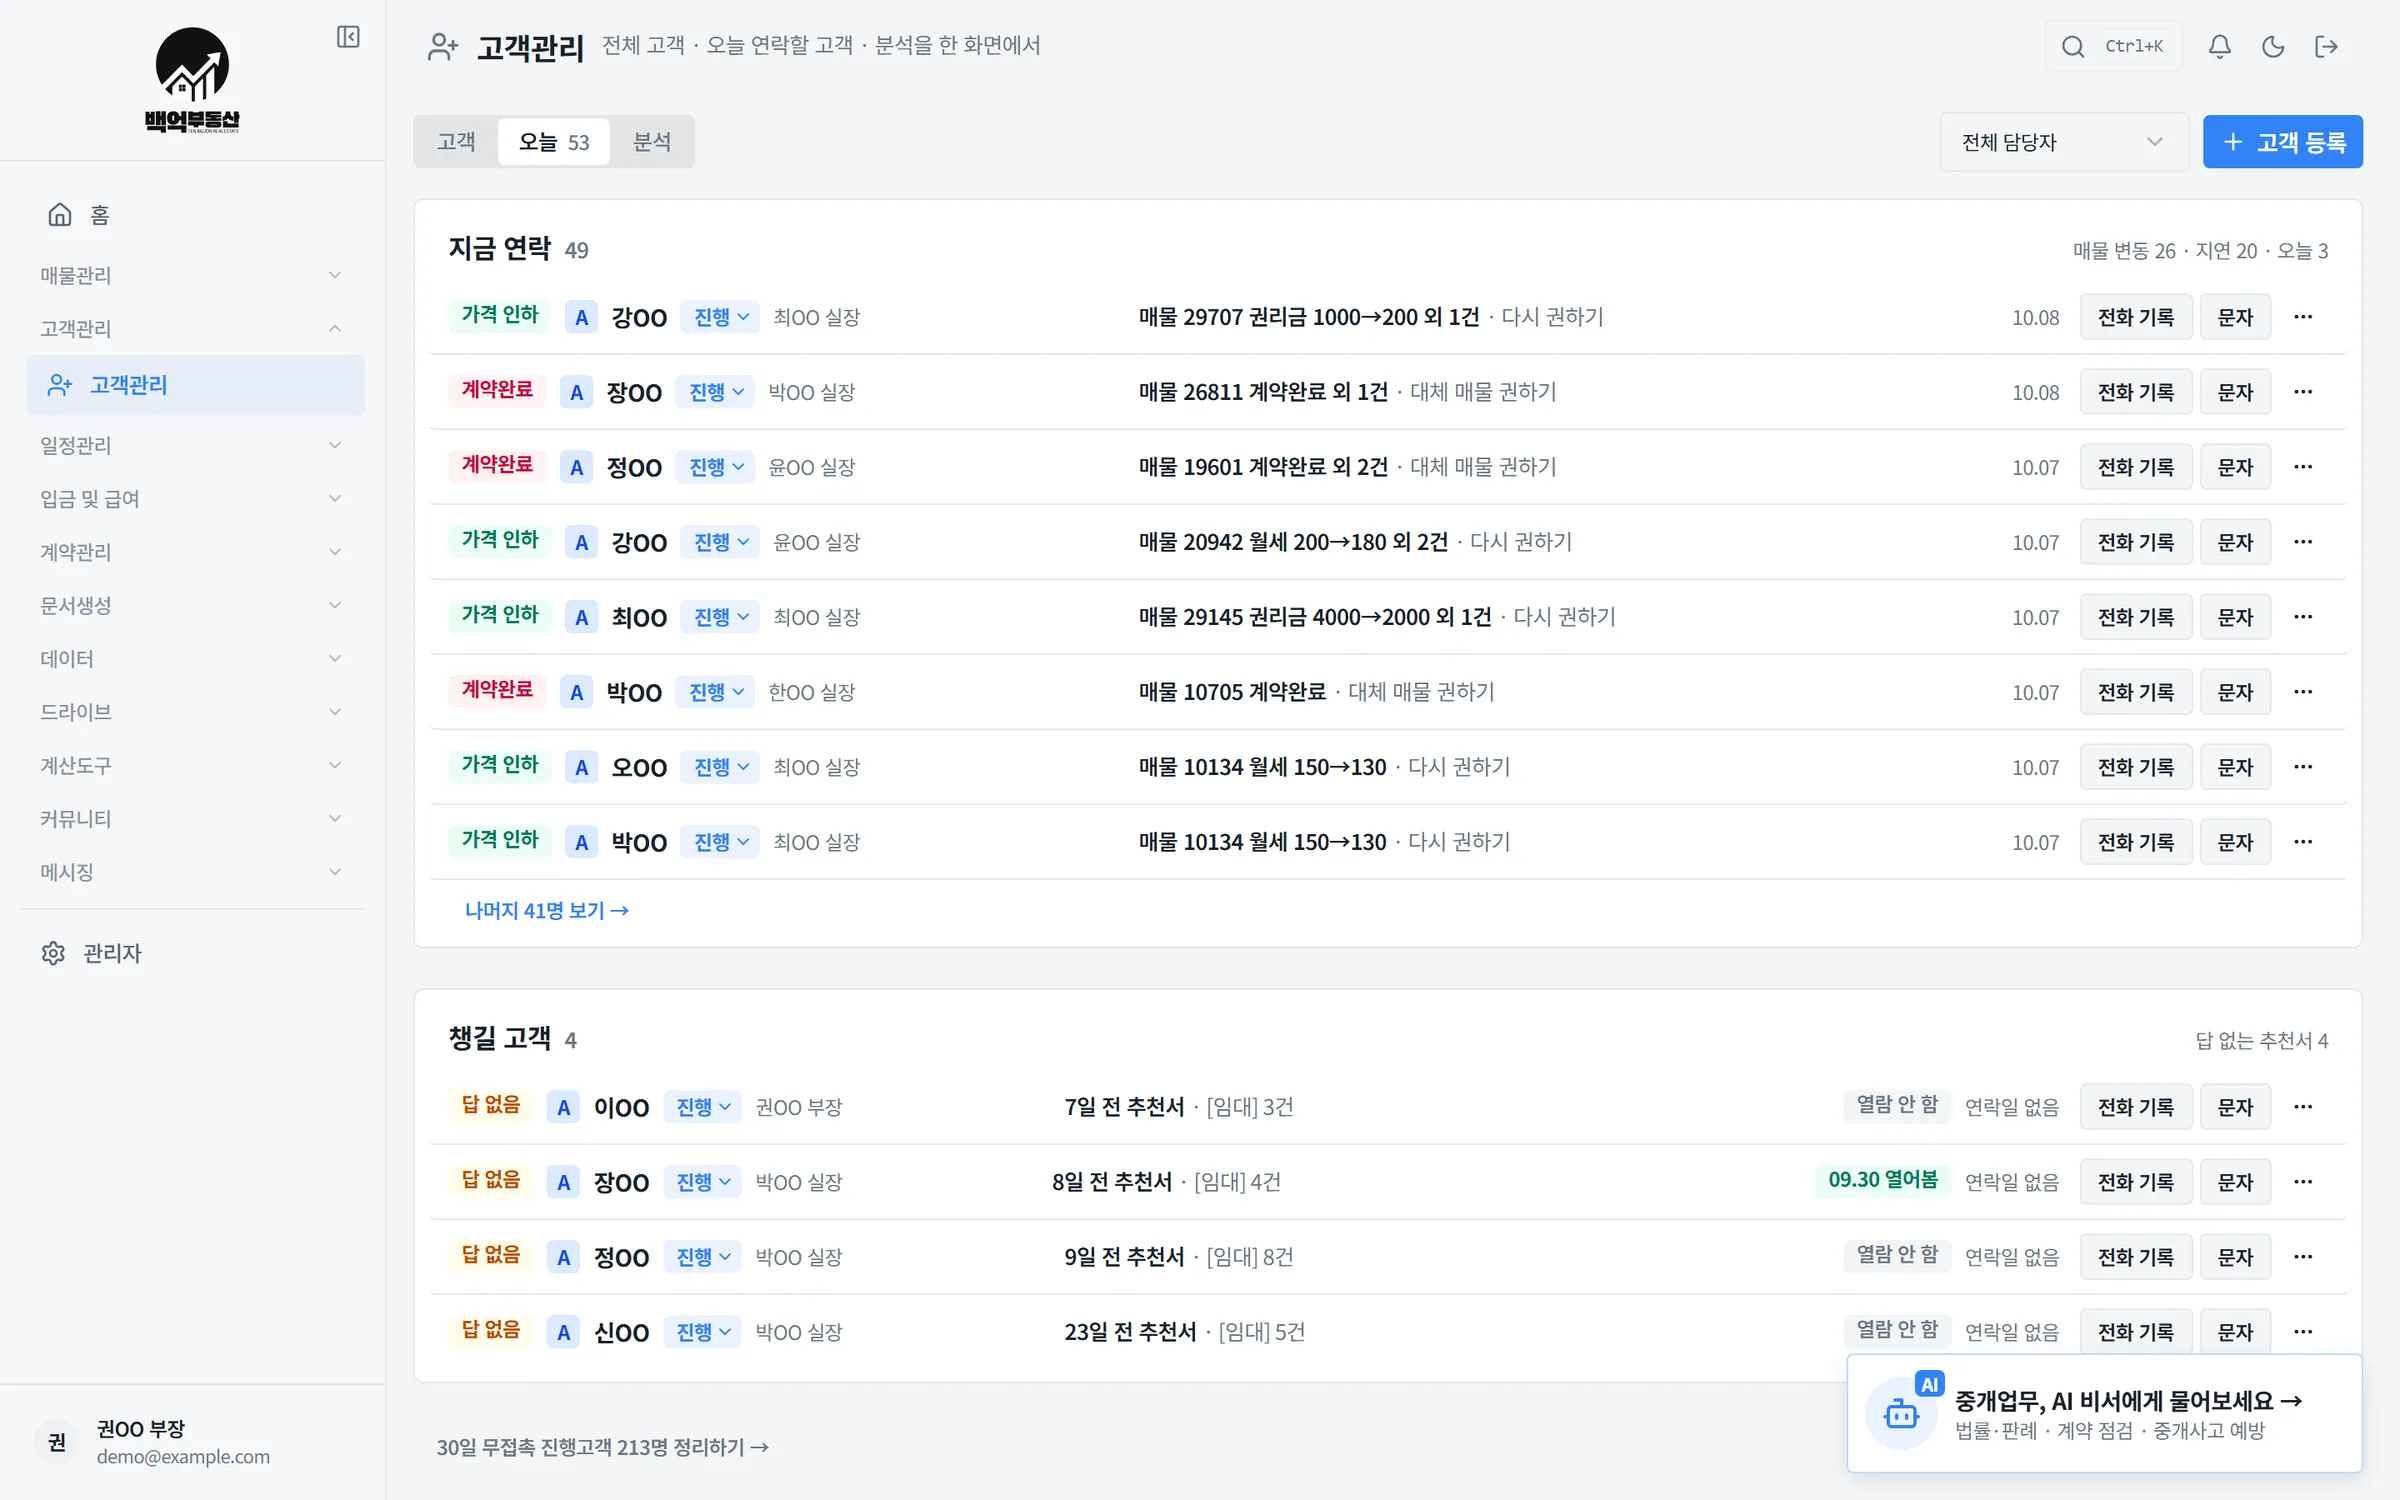Collapse the 고객관리 sidebar group
Image resolution: width=2400 pixels, height=1500 pixels.
click(190, 328)
